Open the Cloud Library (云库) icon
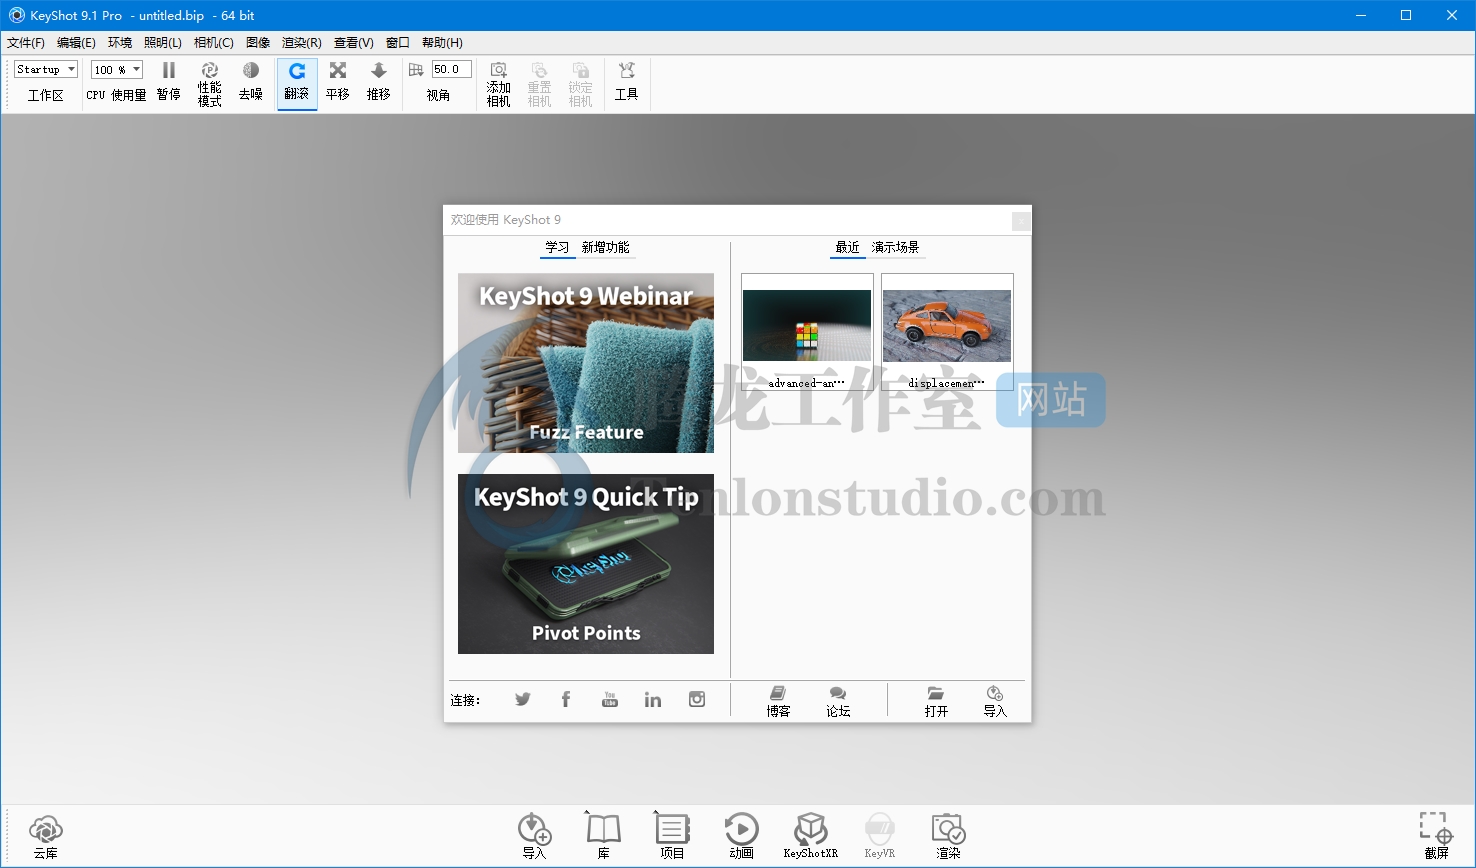1476x868 pixels. tap(45, 836)
